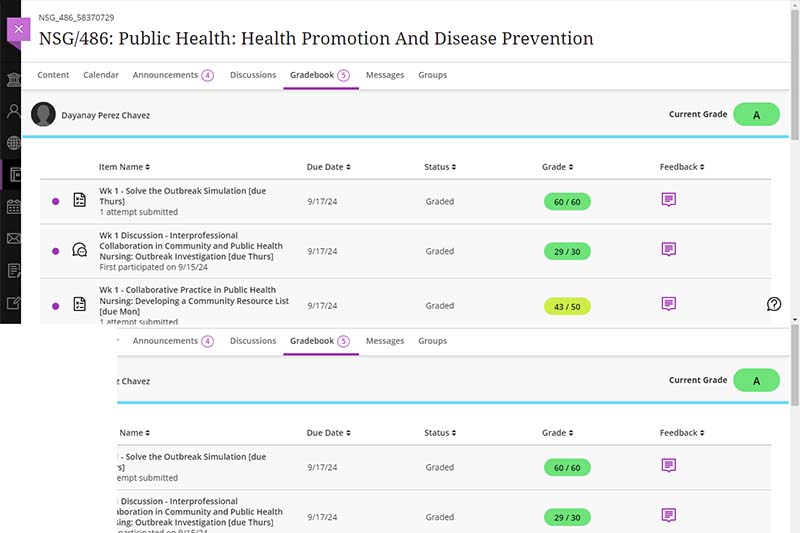
Task: Sort by Status in lower duplicated table
Action: coord(440,433)
